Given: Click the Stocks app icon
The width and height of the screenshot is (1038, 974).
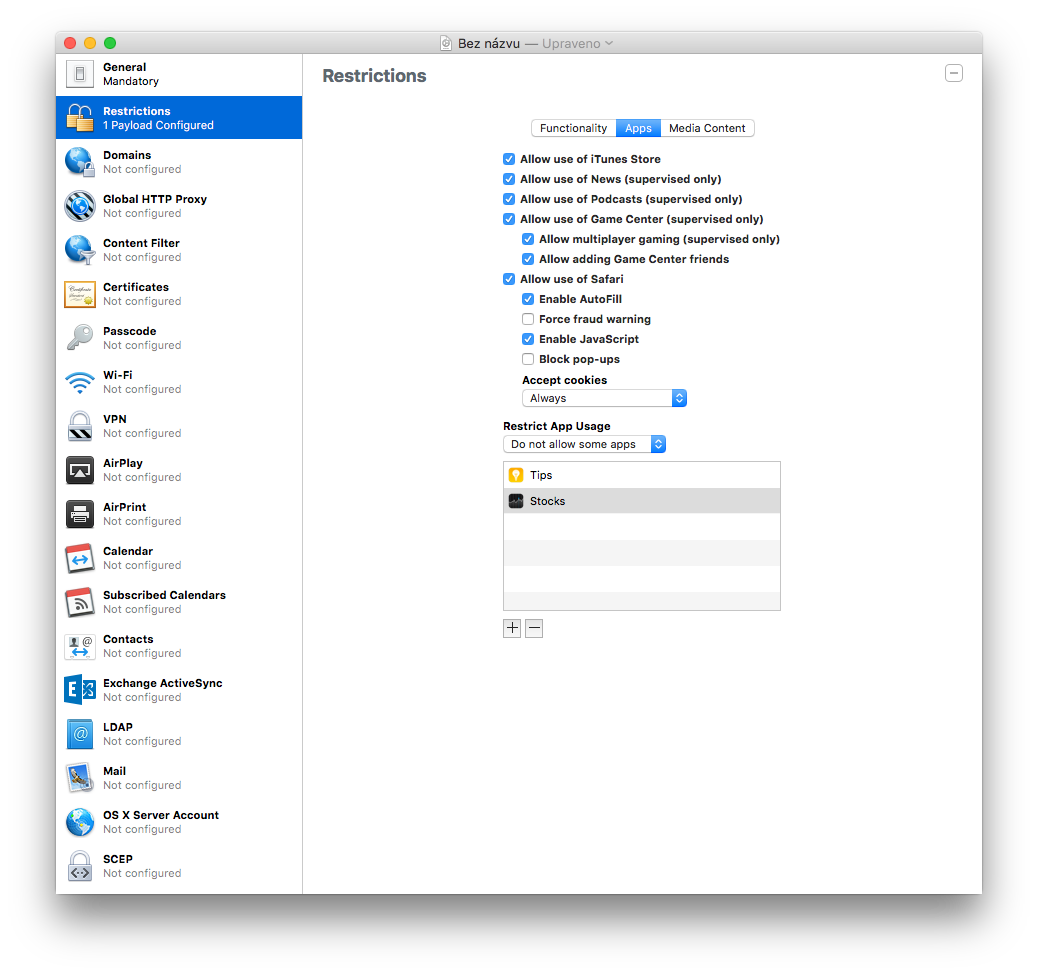Looking at the screenshot, I should pyautogui.click(x=516, y=501).
